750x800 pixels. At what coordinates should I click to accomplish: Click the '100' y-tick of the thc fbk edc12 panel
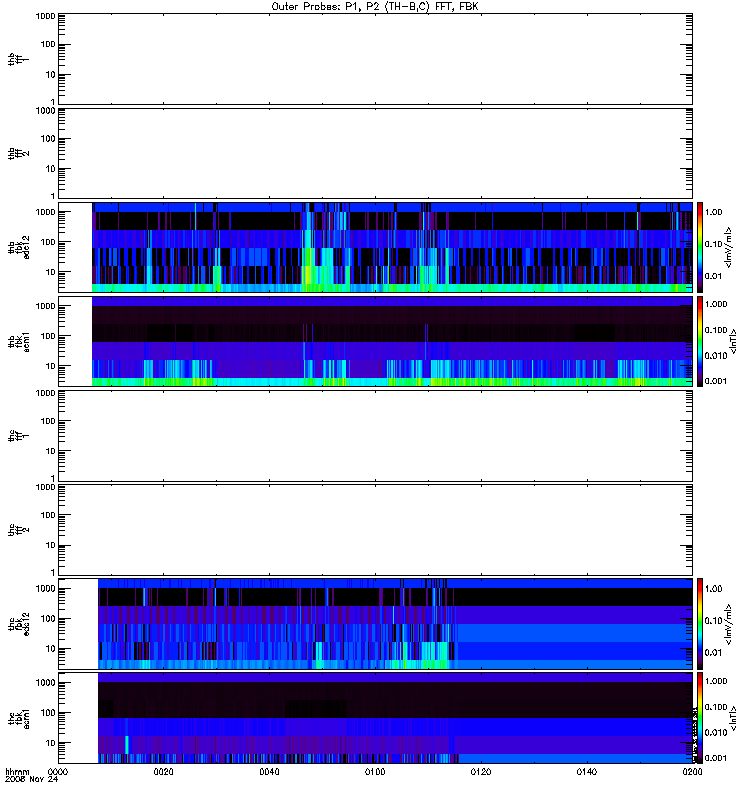[48, 619]
